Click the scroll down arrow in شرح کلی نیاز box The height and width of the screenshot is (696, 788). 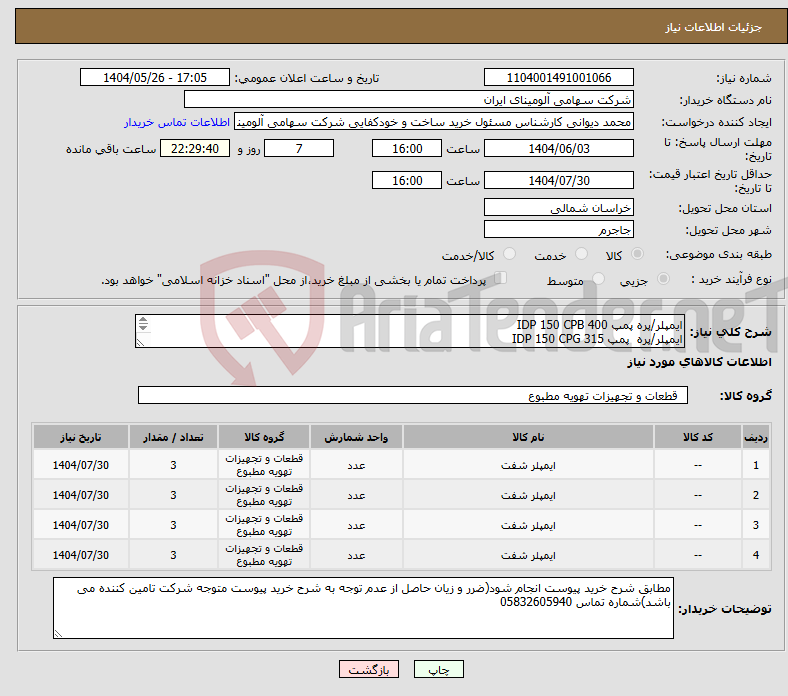point(143,327)
